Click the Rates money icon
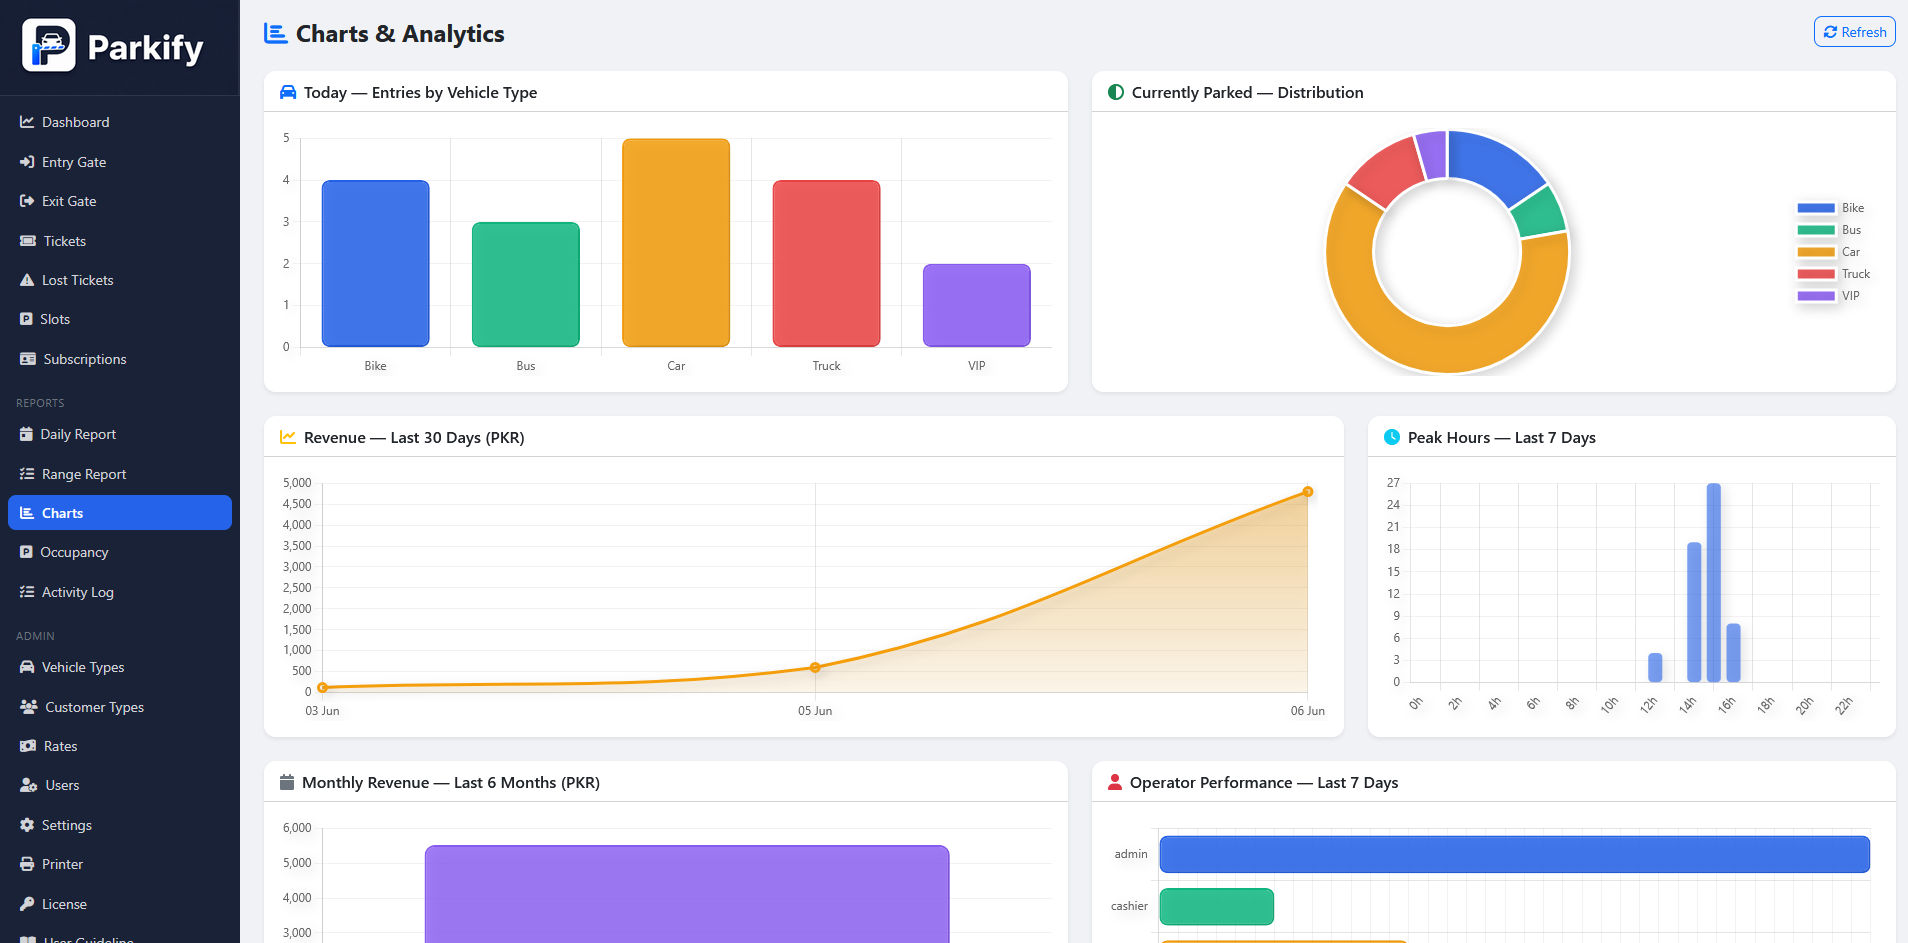 [x=28, y=746]
